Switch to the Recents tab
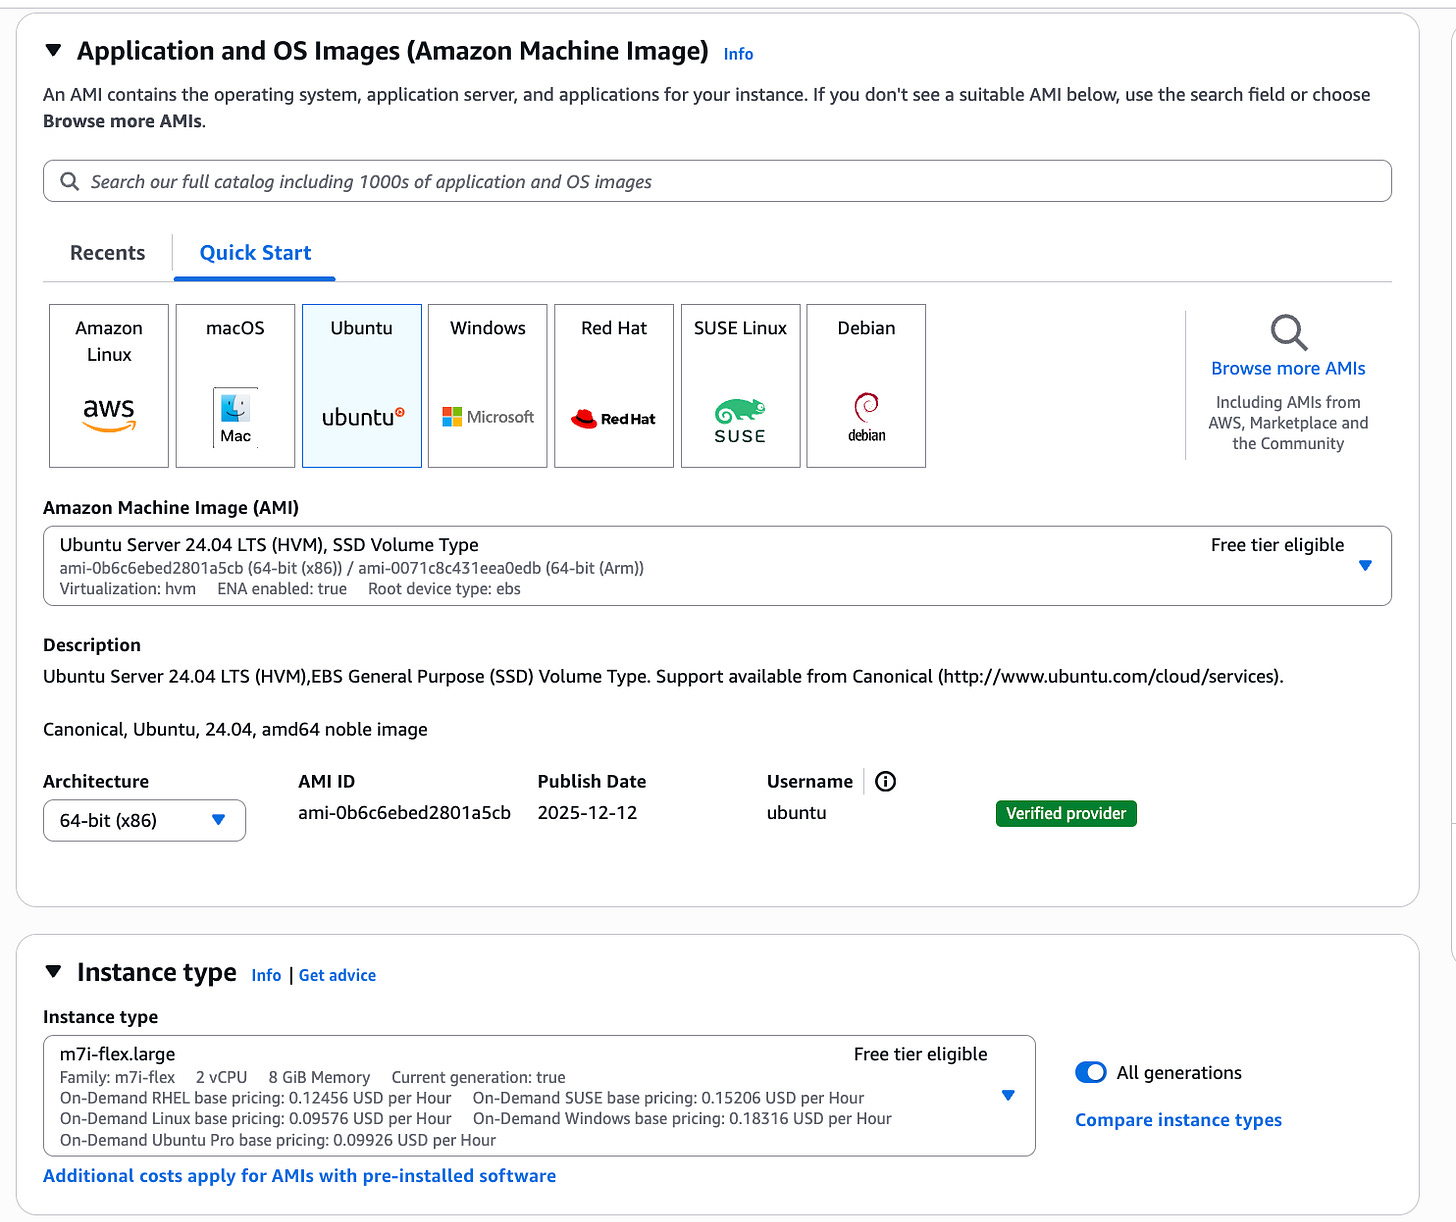 point(108,253)
